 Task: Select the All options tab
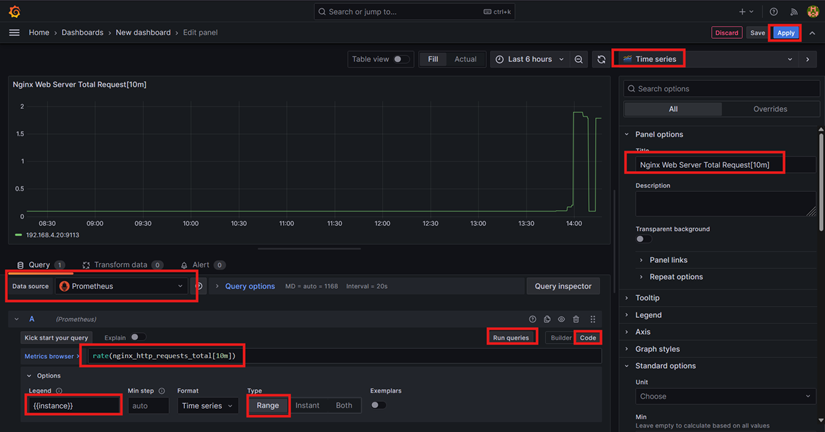(673, 109)
